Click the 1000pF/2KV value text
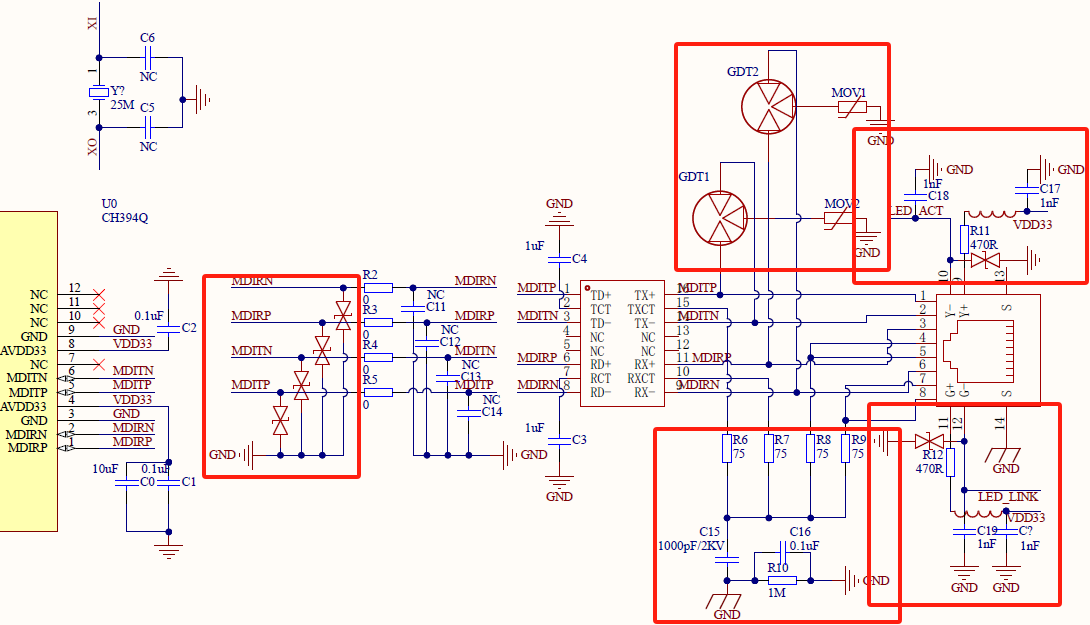 click(x=691, y=546)
